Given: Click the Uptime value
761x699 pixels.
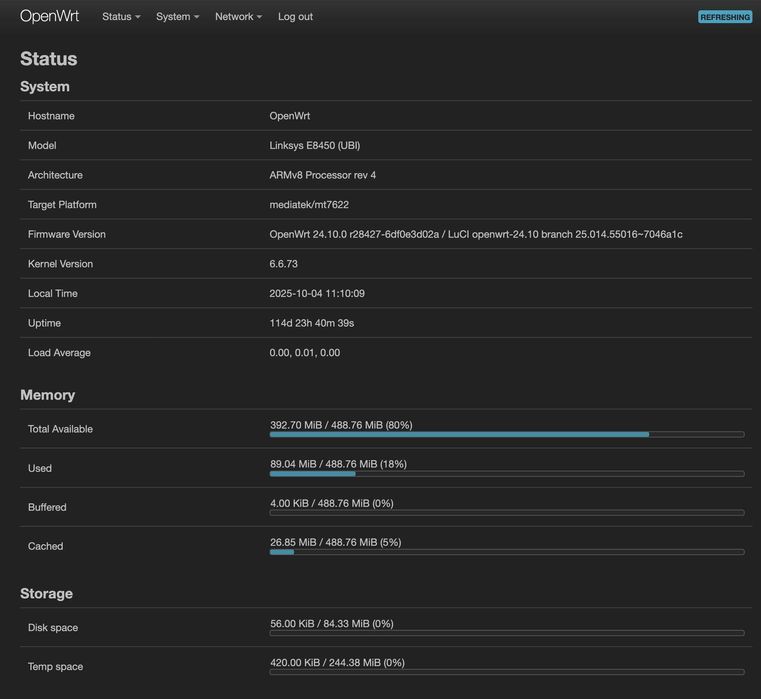Looking at the screenshot, I should pos(312,323).
